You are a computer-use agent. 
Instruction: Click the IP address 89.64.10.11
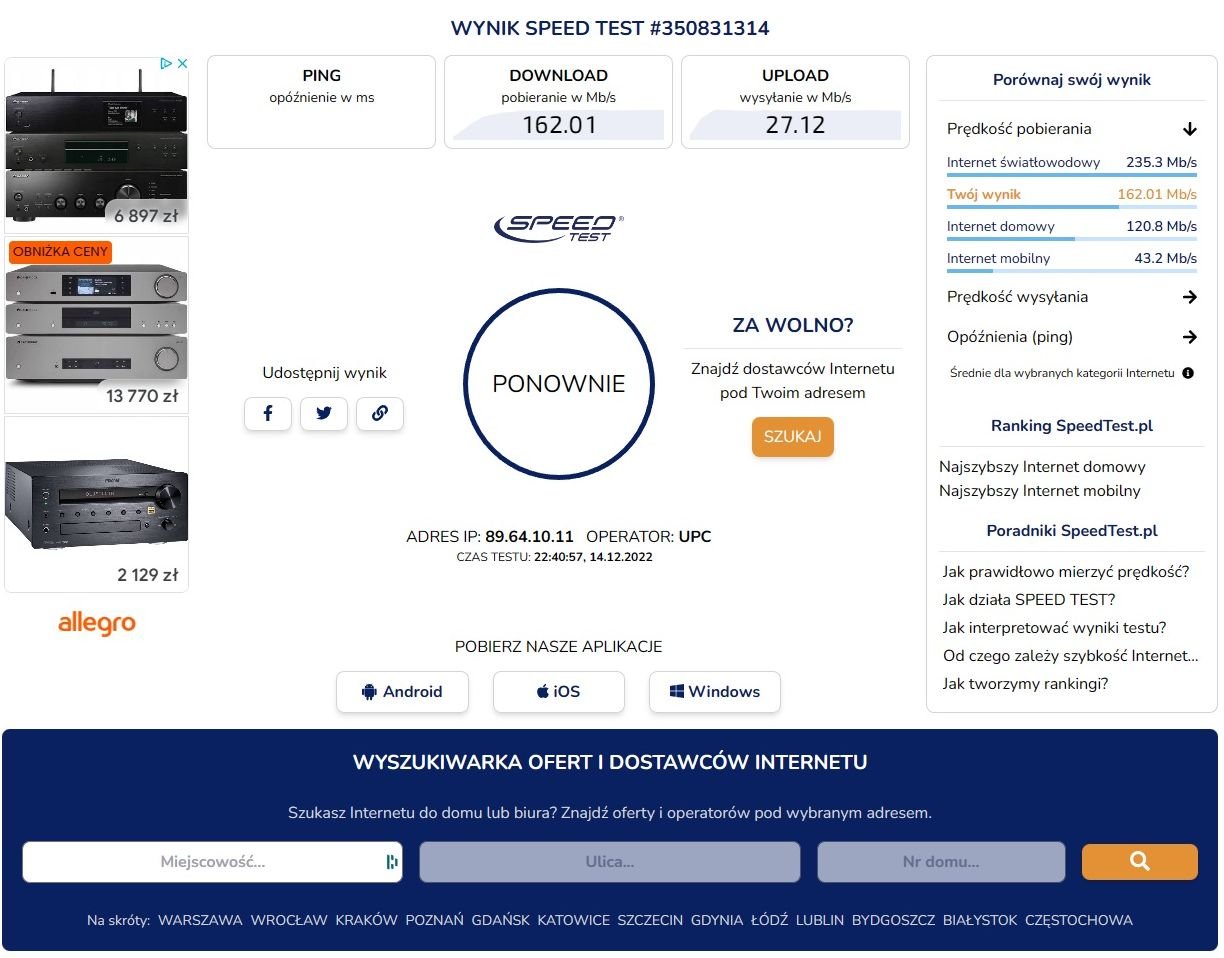[x=530, y=537]
